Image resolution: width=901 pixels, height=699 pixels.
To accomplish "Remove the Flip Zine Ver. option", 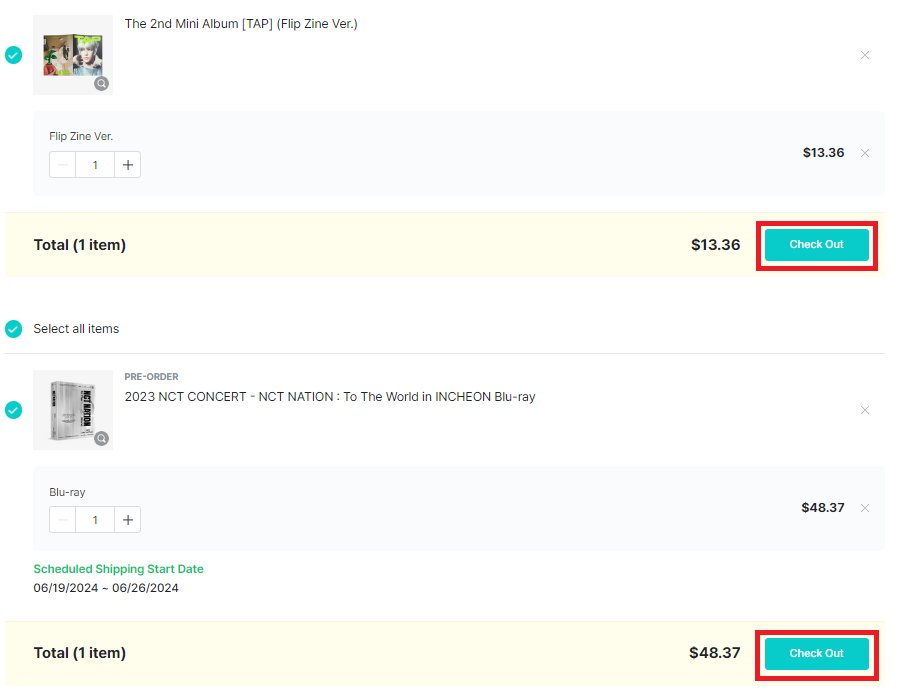I will point(865,153).
